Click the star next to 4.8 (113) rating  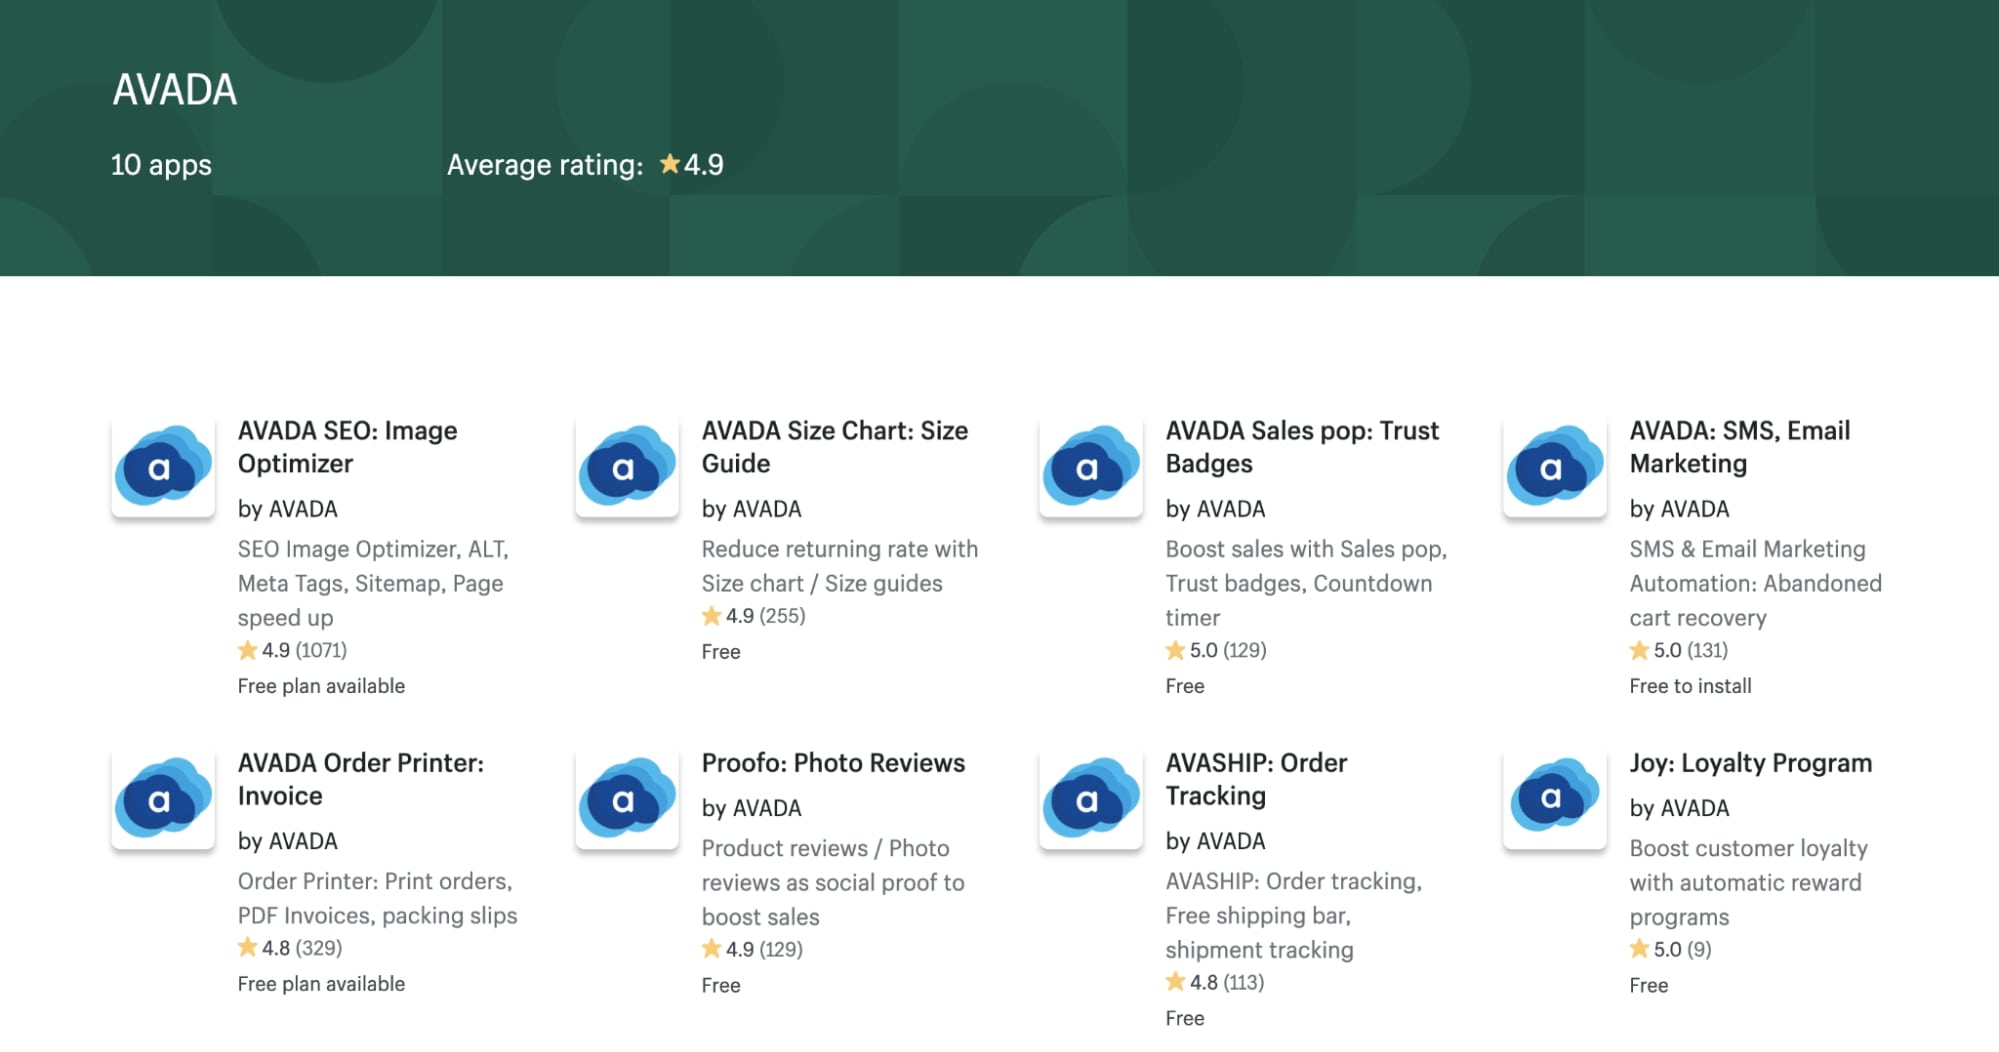click(1175, 982)
